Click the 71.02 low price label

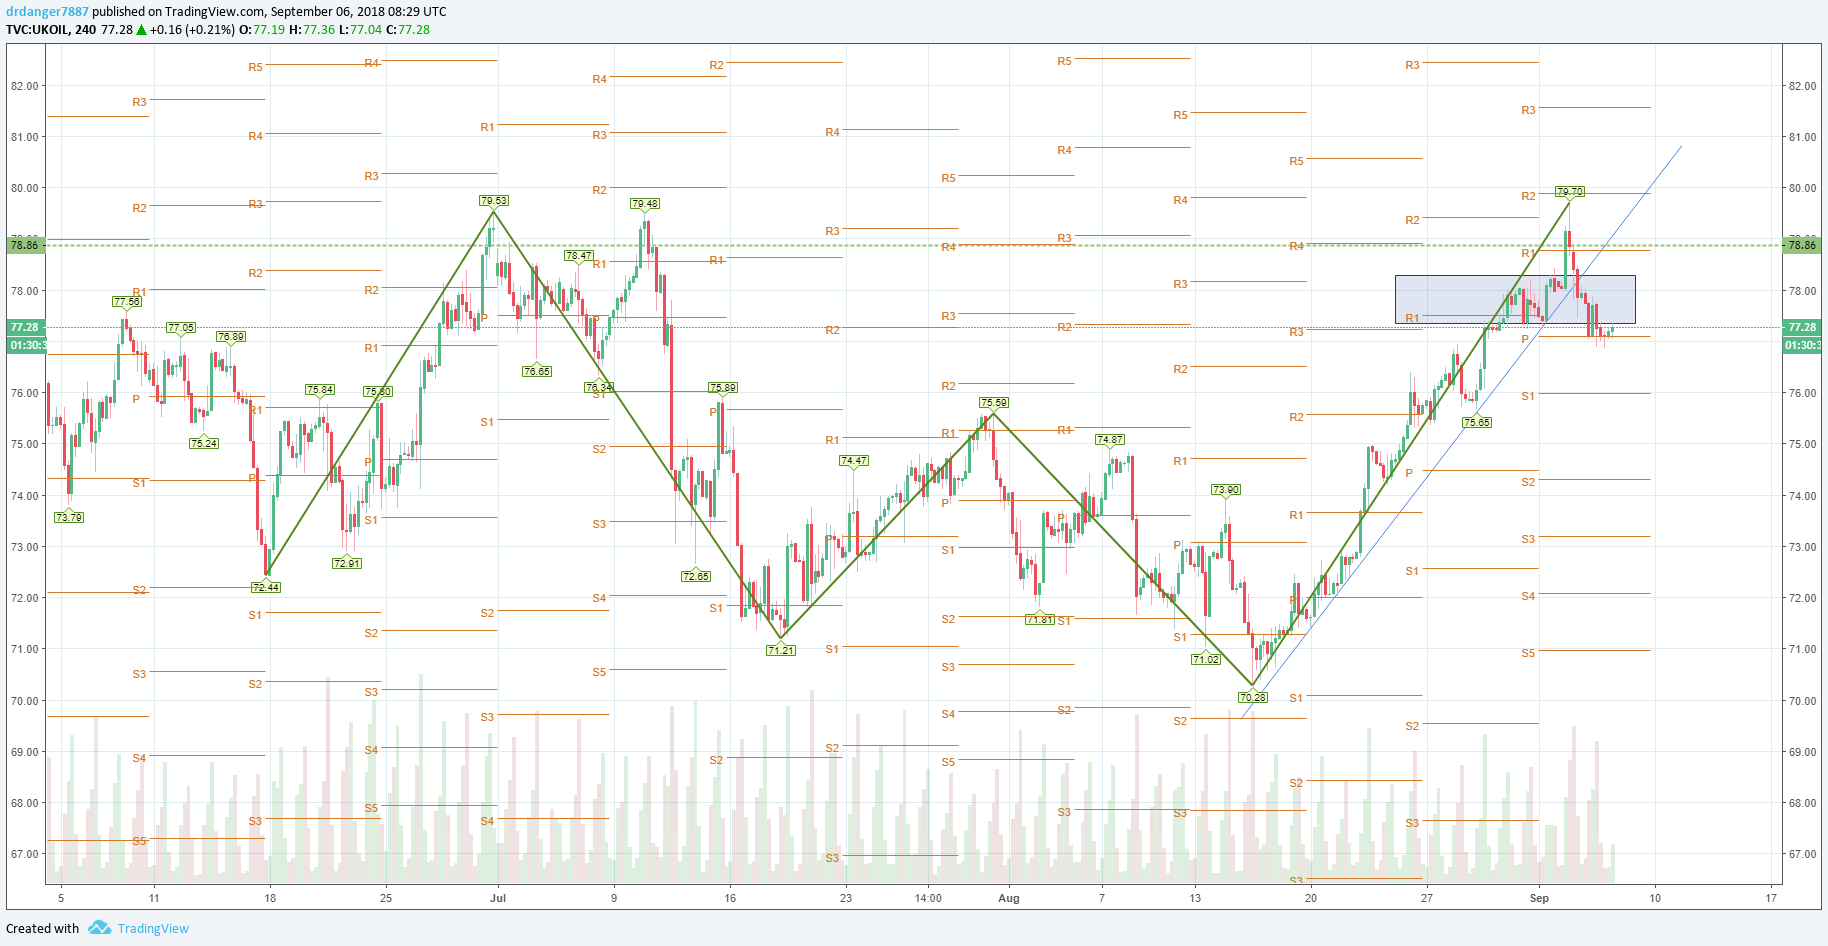click(x=1206, y=659)
